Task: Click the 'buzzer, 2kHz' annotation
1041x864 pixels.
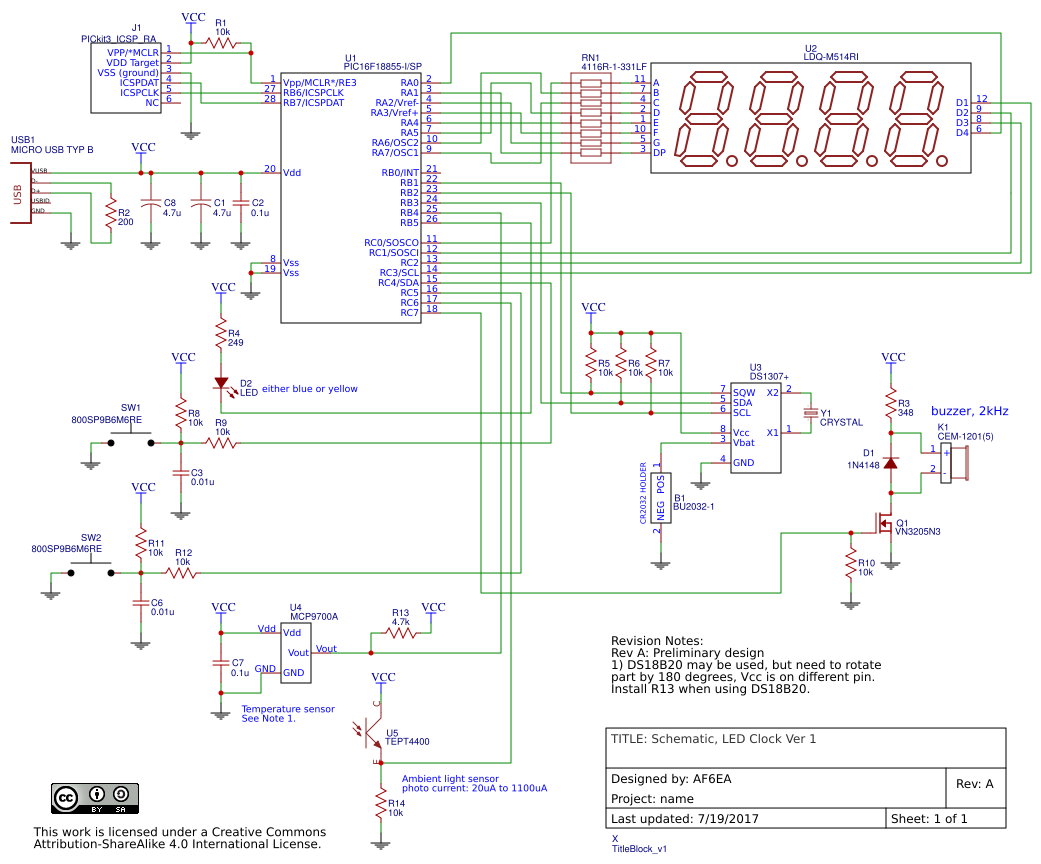Action: (x=969, y=411)
